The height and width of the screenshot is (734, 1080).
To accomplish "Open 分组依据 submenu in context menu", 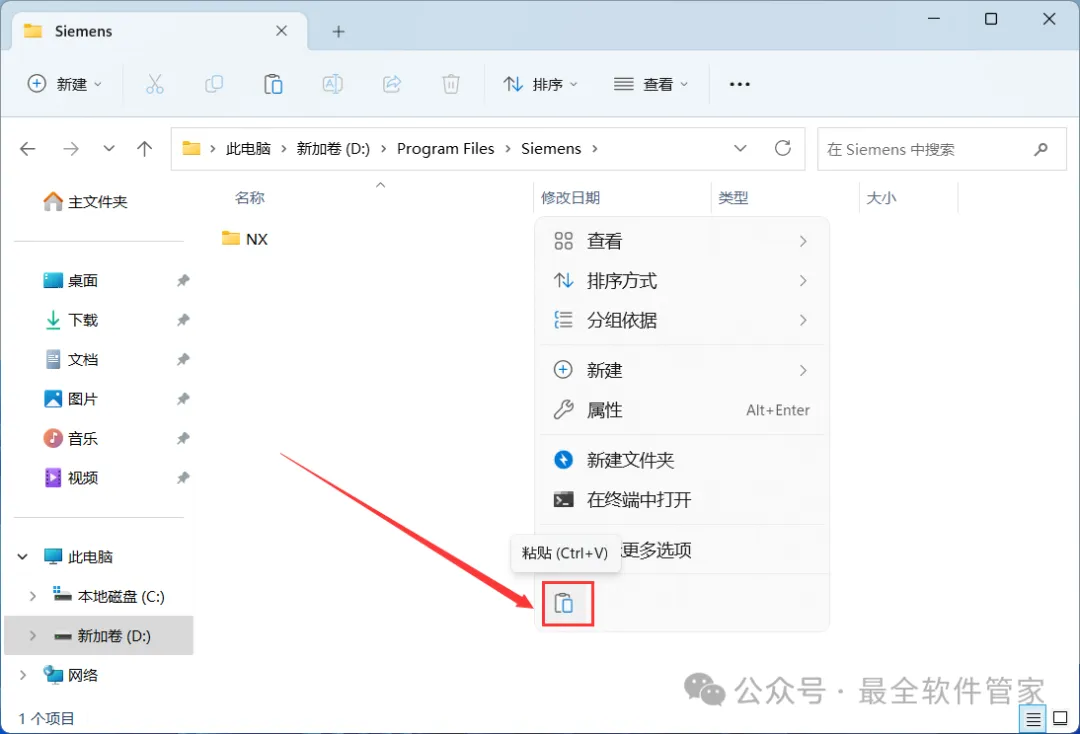I will pyautogui.click(x=682, y=319).
